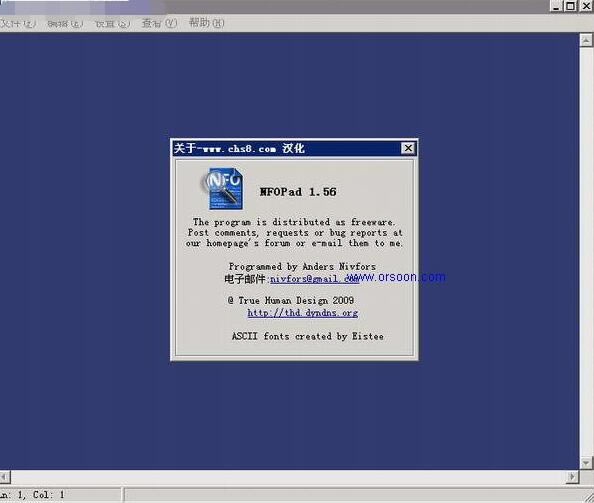Click the horizontal scrollbar right arrow
The width and height of the screenshot is (594, 503).
(572, 476)
